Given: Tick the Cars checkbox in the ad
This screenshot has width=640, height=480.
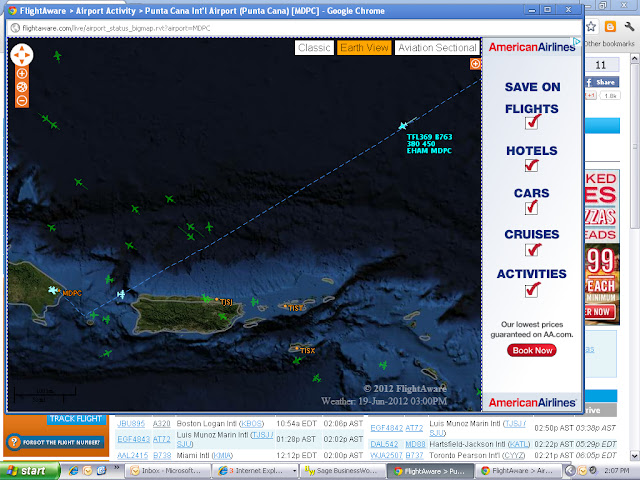Looking at the screenshot, I should [x=531, y=208].
